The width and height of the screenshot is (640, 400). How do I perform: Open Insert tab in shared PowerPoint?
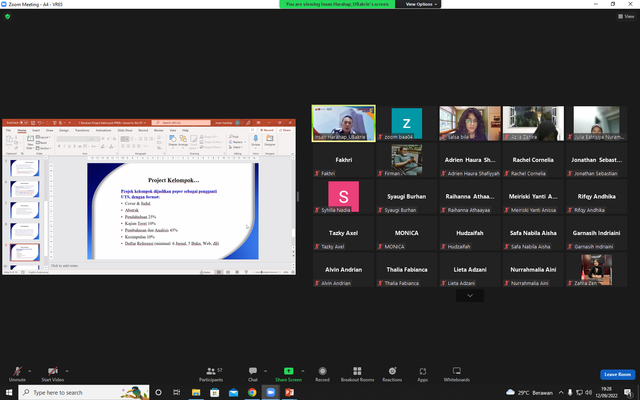[x=36, y=130]
